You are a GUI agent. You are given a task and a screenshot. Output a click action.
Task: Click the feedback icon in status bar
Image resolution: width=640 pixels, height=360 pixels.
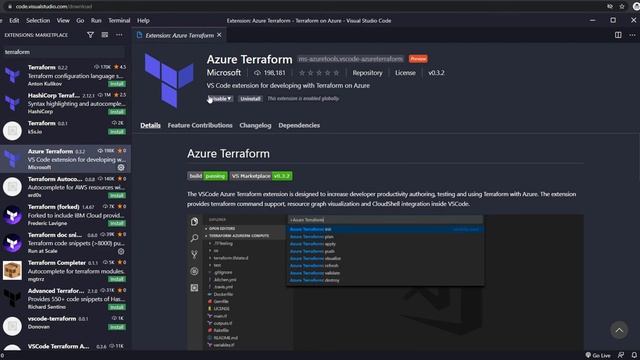point(621,356)
